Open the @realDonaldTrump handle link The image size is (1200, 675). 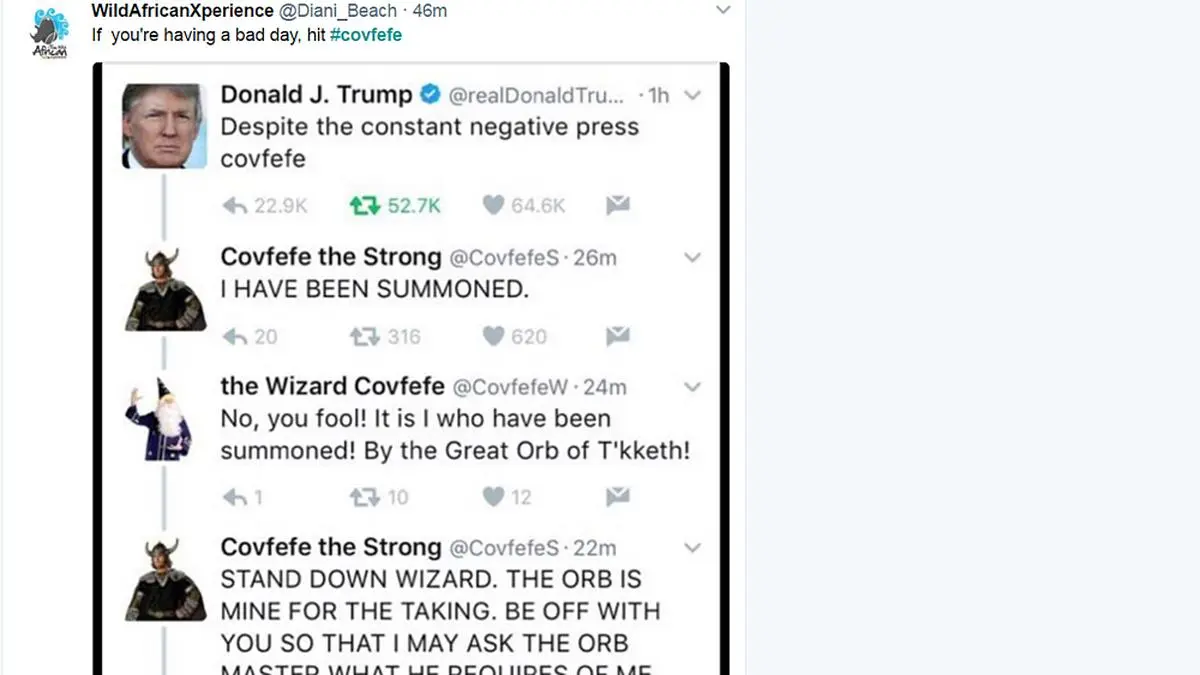[x=535, y=96]
